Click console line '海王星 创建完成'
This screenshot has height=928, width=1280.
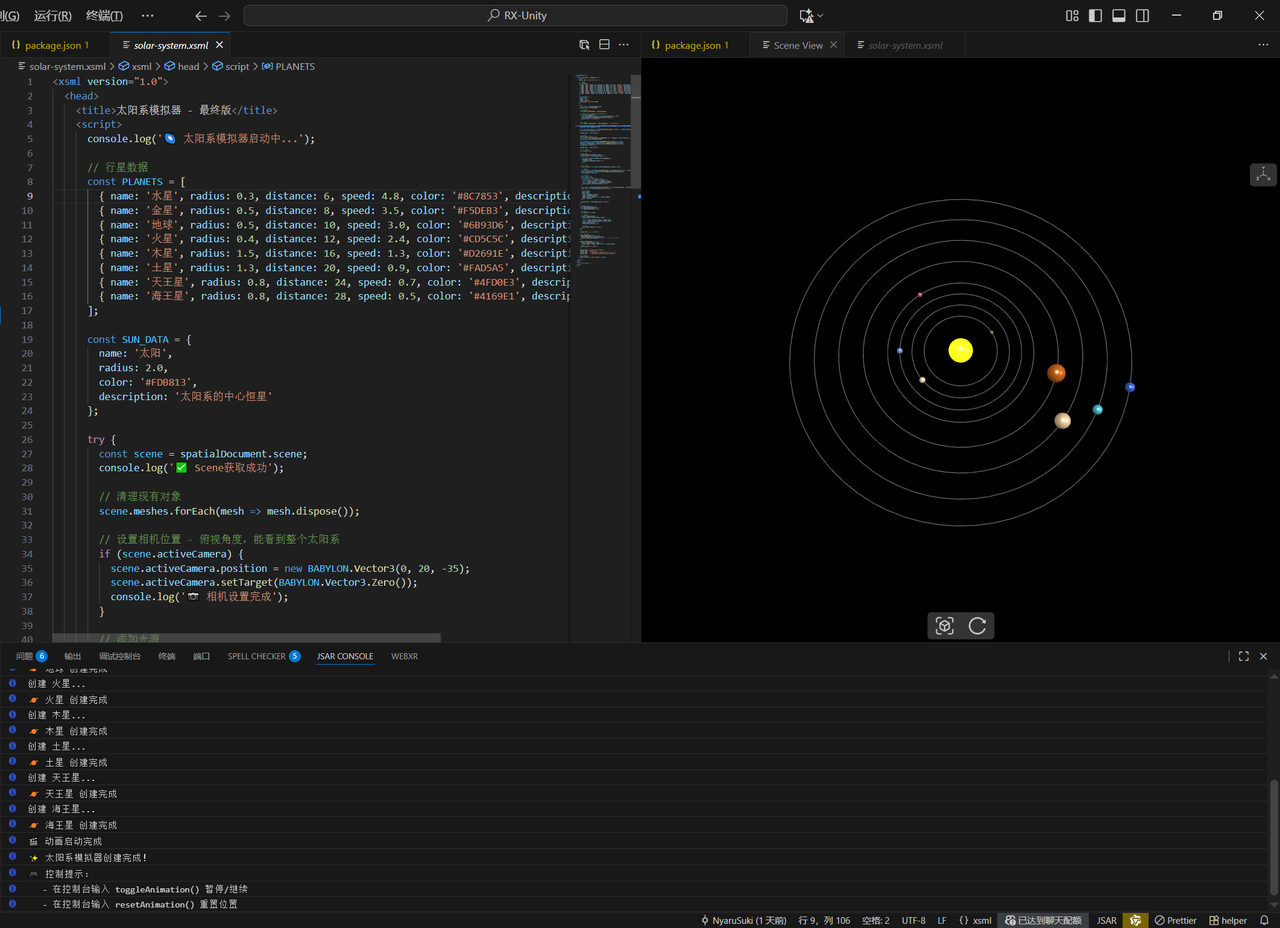pyautogui.click(x=81, y=825)
